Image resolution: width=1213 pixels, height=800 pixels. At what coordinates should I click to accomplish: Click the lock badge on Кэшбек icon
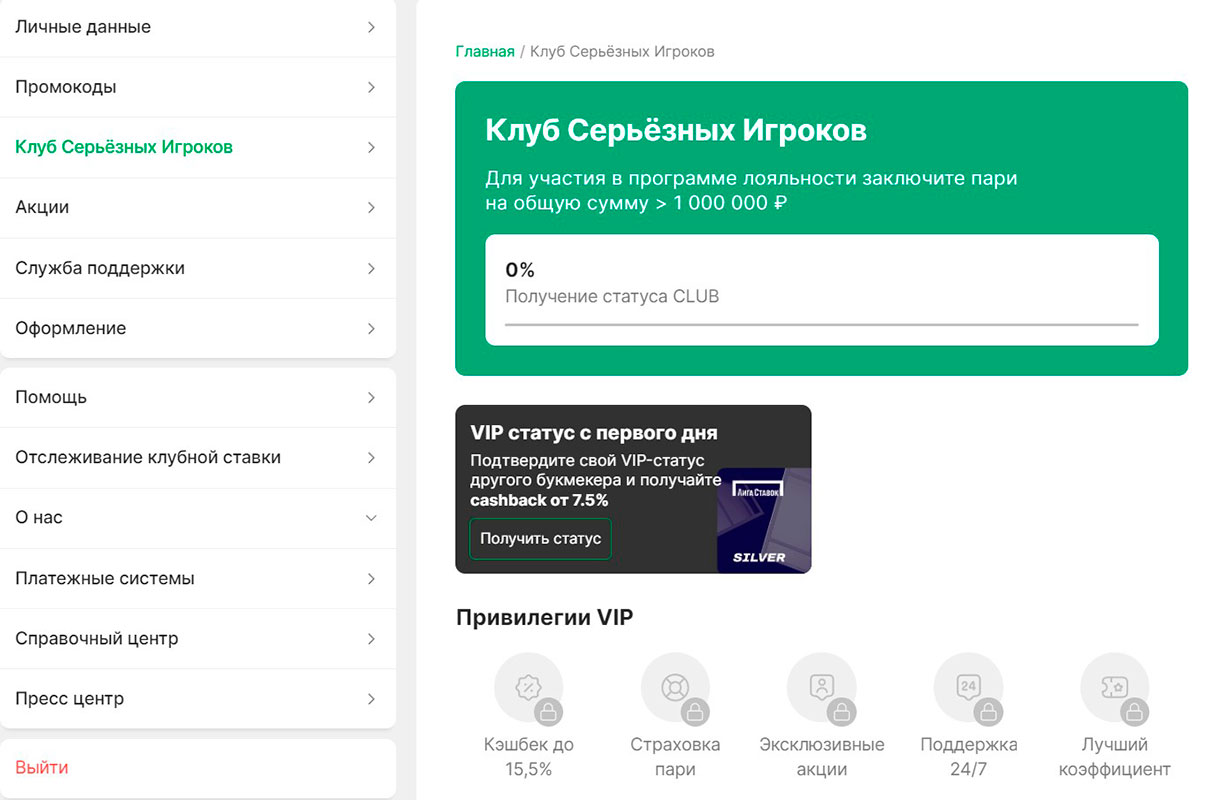(546, 710)
